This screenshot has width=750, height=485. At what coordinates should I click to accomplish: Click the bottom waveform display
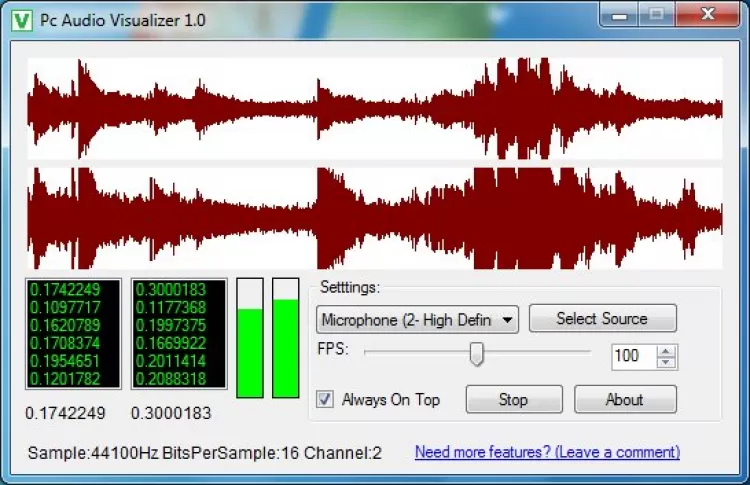click(x=375, y=218)
